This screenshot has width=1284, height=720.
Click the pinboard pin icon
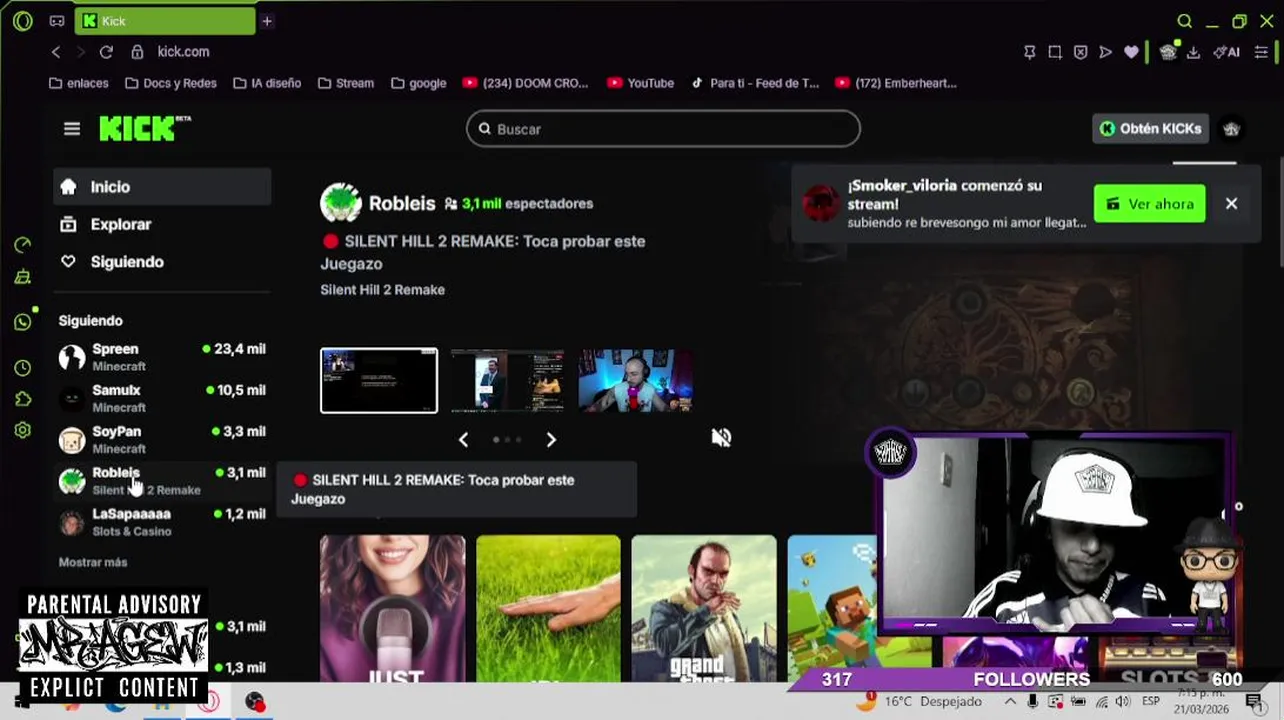(x=1029, y=52)
